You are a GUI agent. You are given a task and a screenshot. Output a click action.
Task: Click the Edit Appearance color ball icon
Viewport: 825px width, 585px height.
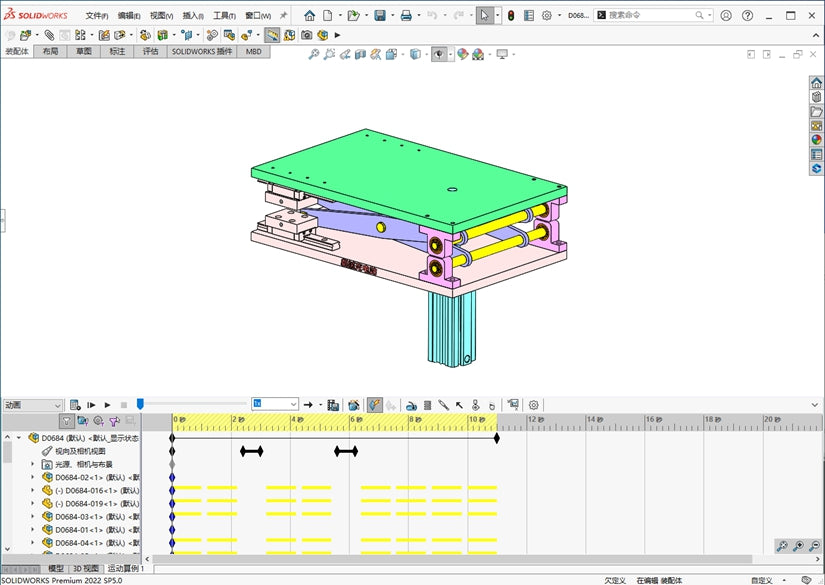pos(462,54)
